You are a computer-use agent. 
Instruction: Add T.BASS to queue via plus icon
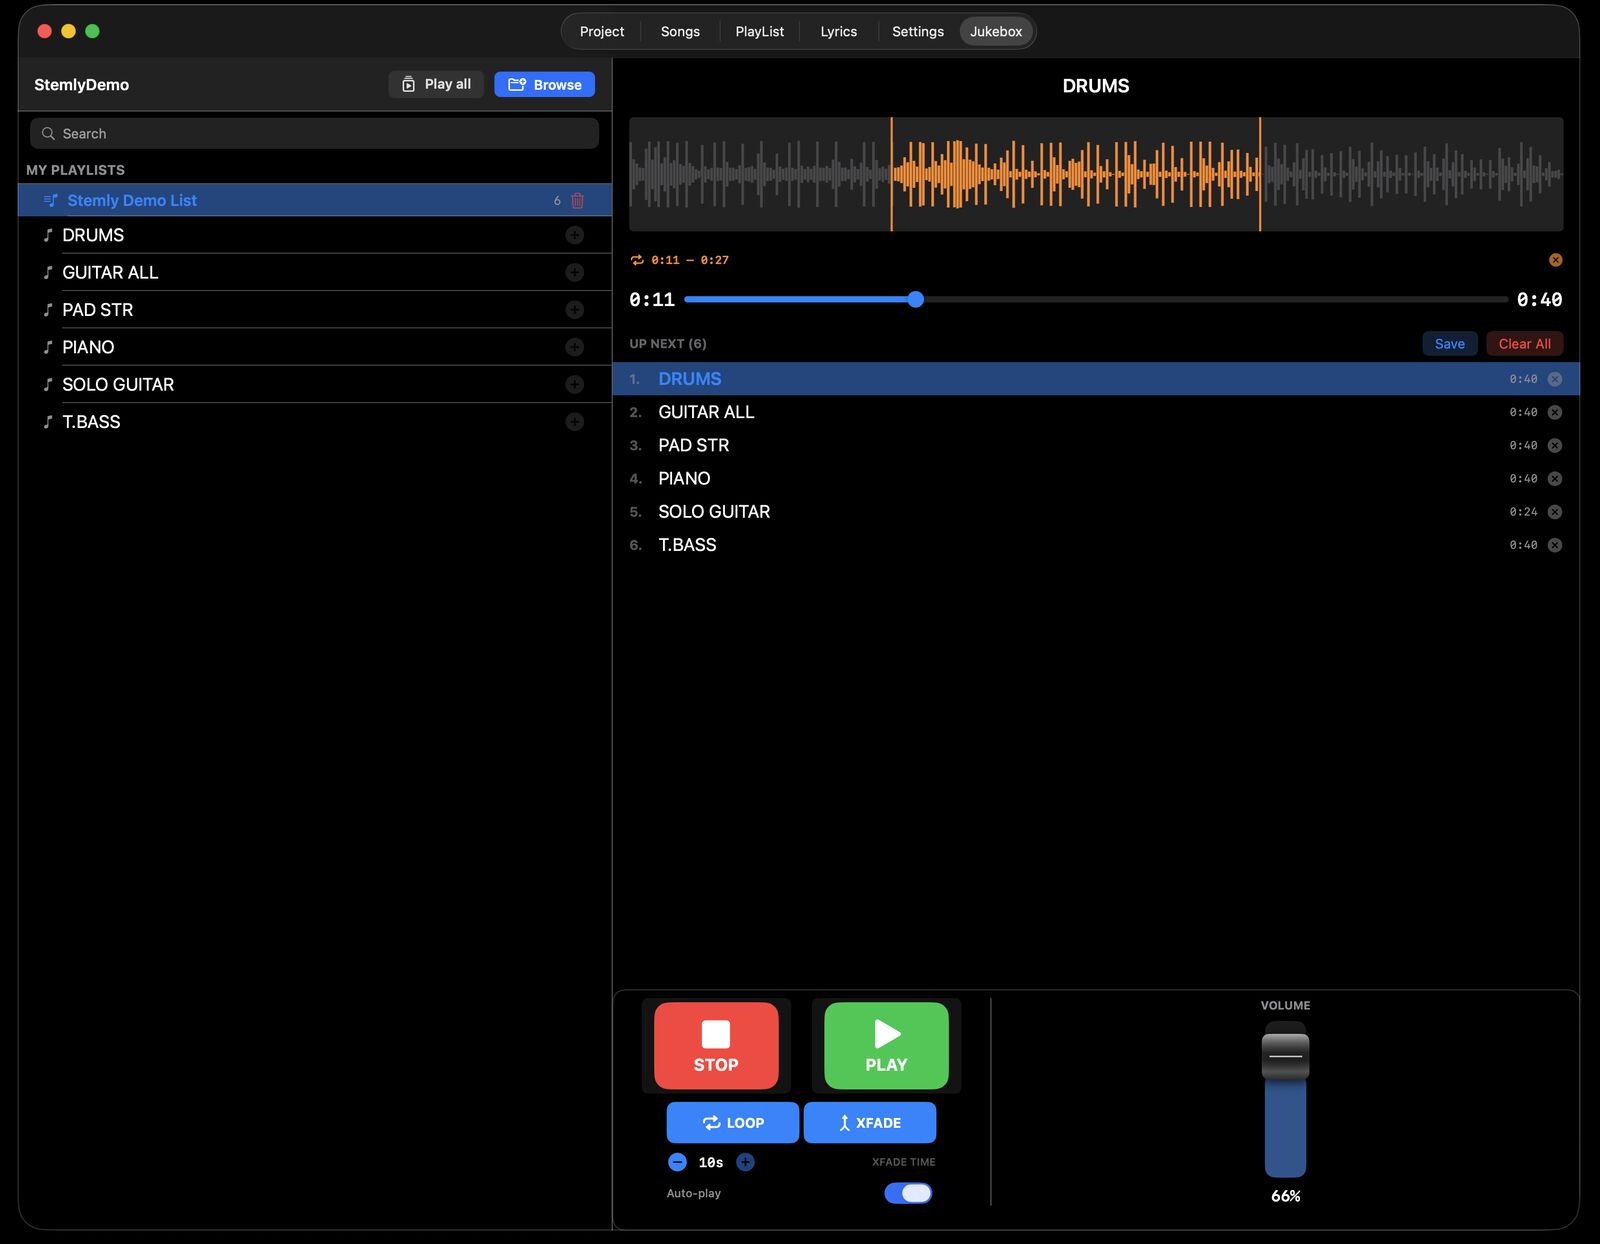pyautogui.click(x=575, y=422)
